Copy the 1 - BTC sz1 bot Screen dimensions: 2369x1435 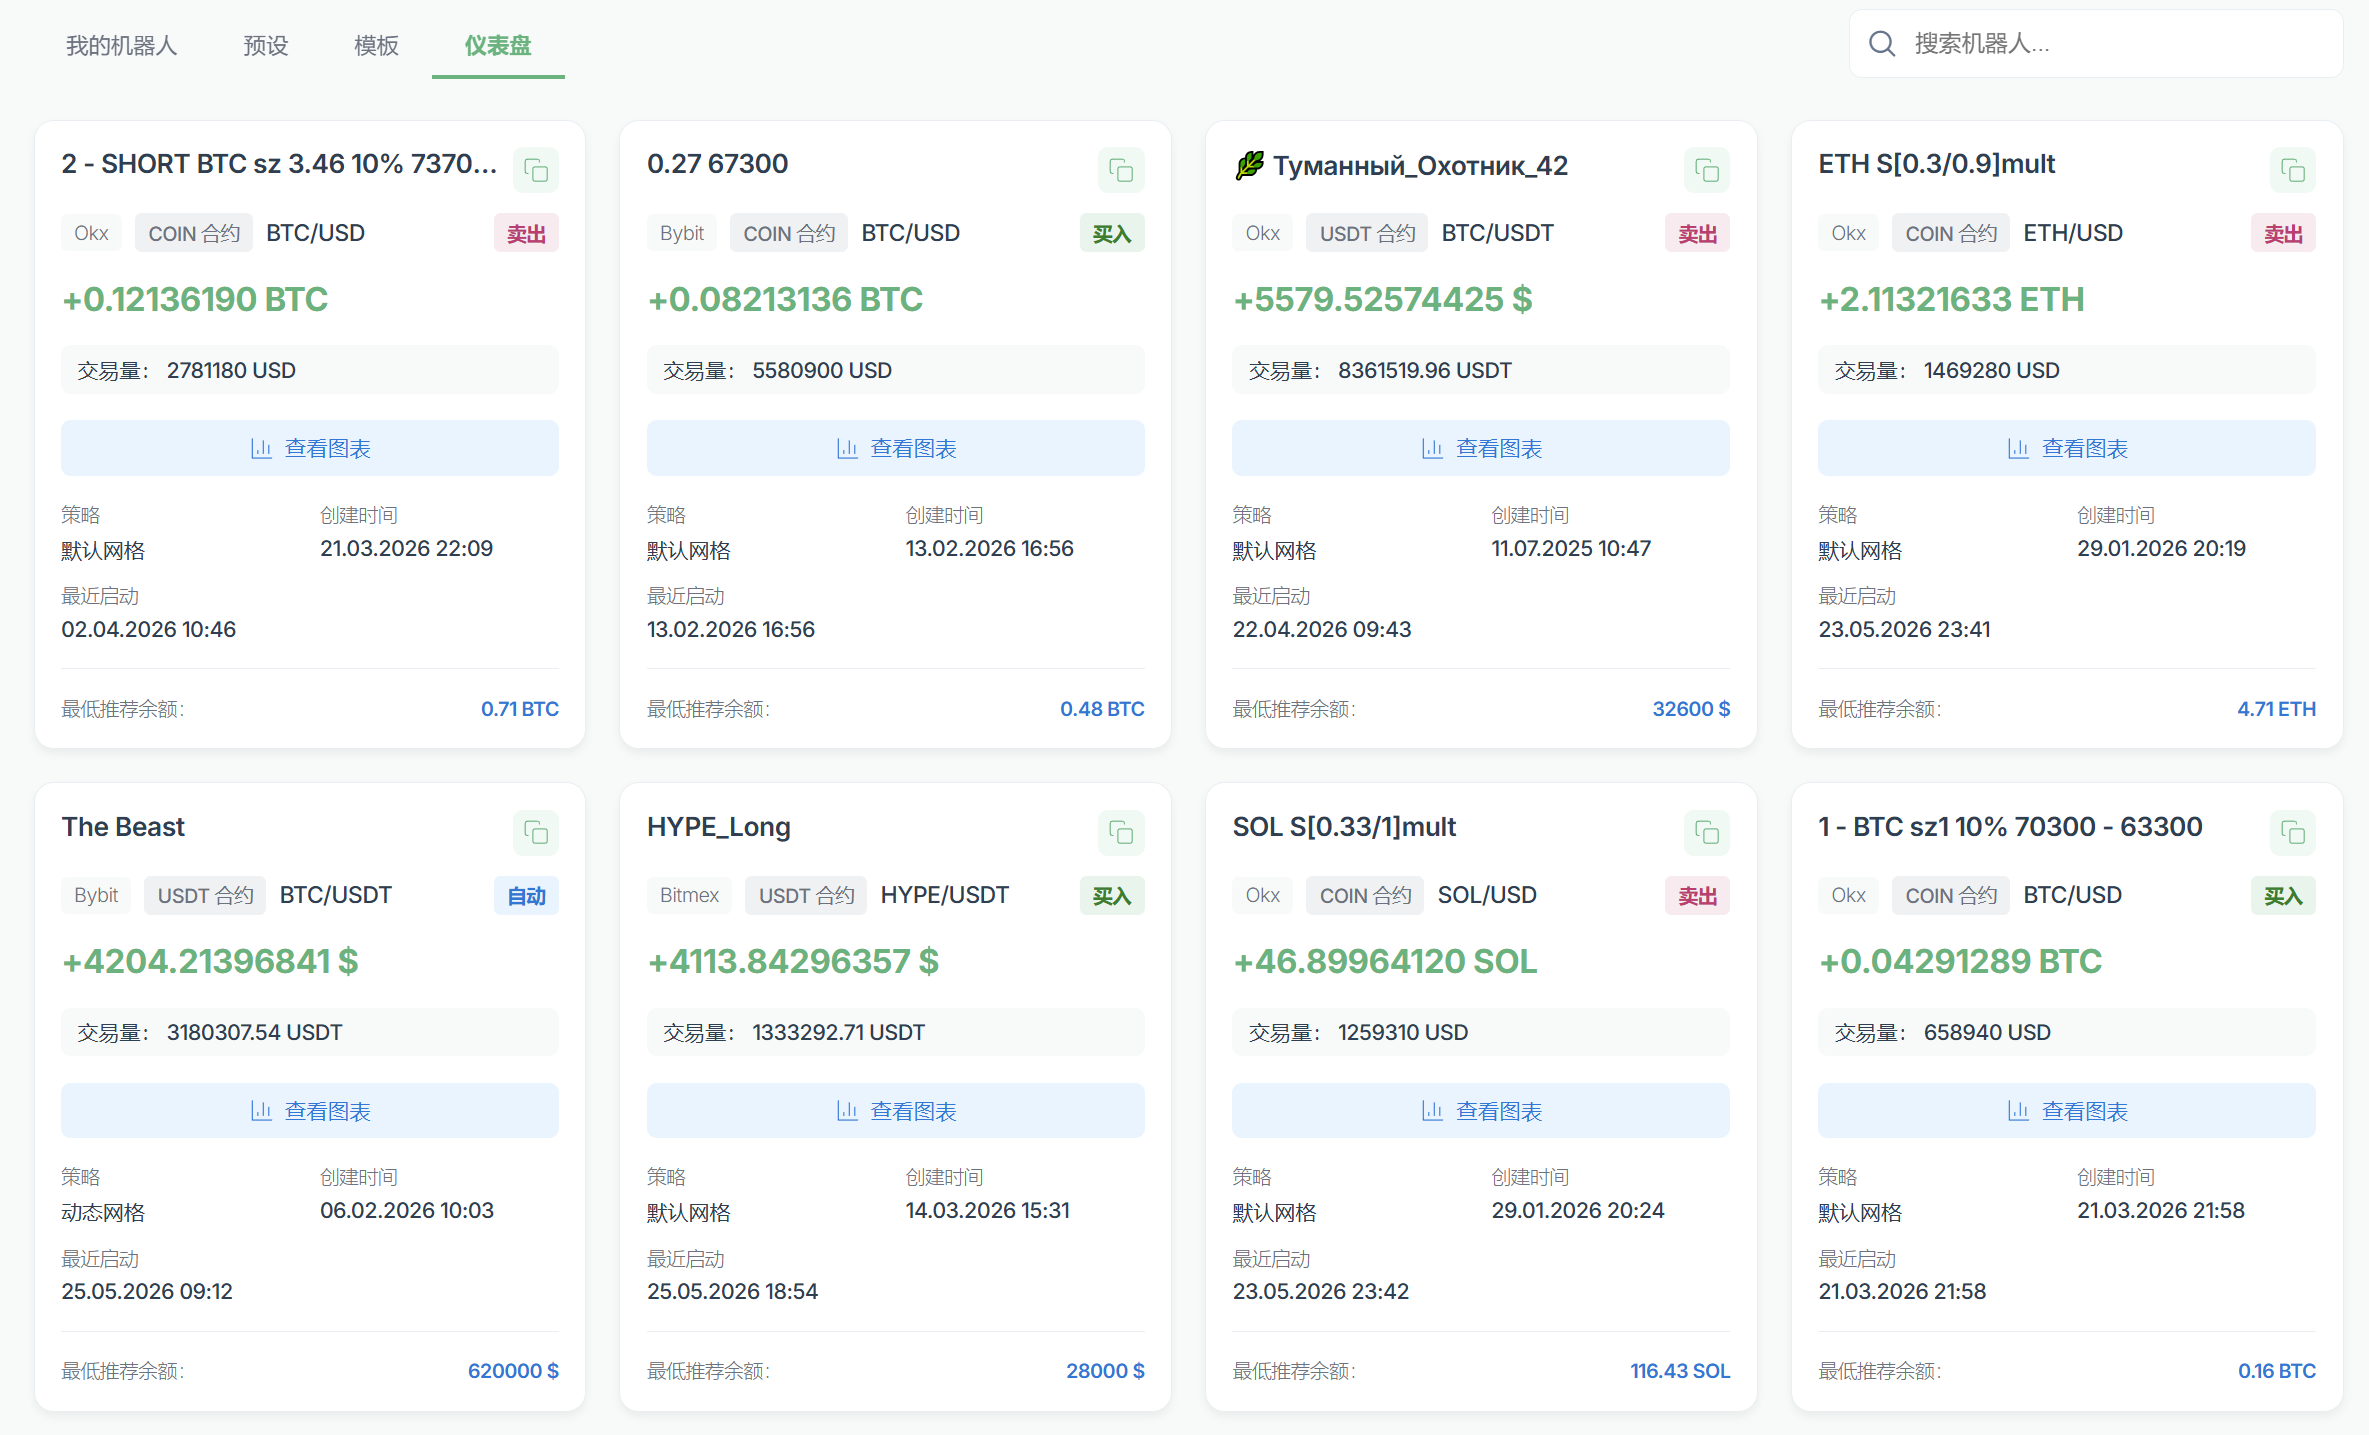tap(2293, 832)
